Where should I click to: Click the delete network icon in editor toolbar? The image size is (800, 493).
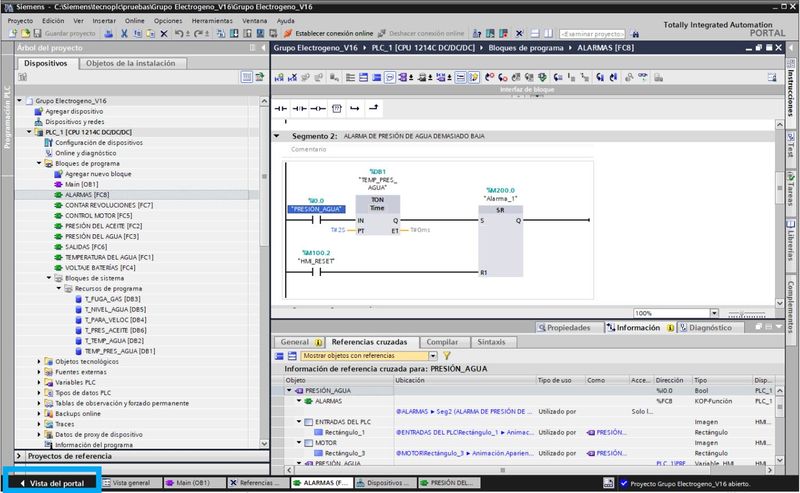tap(292, 78)
